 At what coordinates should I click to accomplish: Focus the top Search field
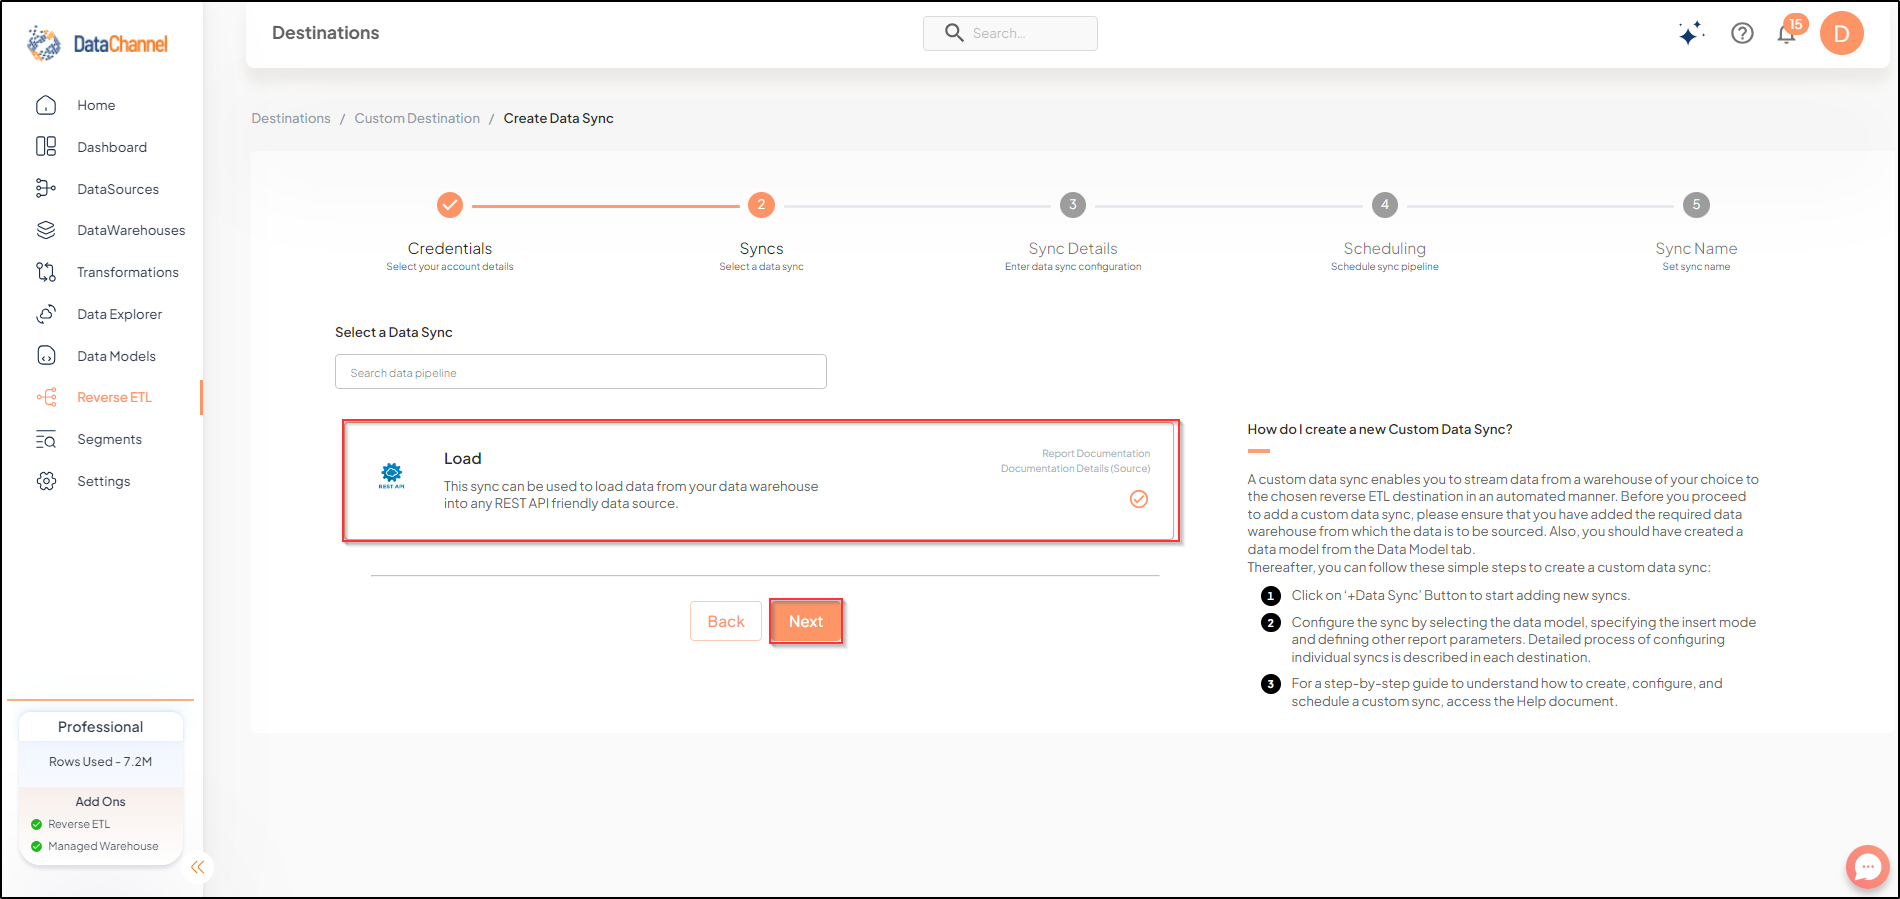1010,33
